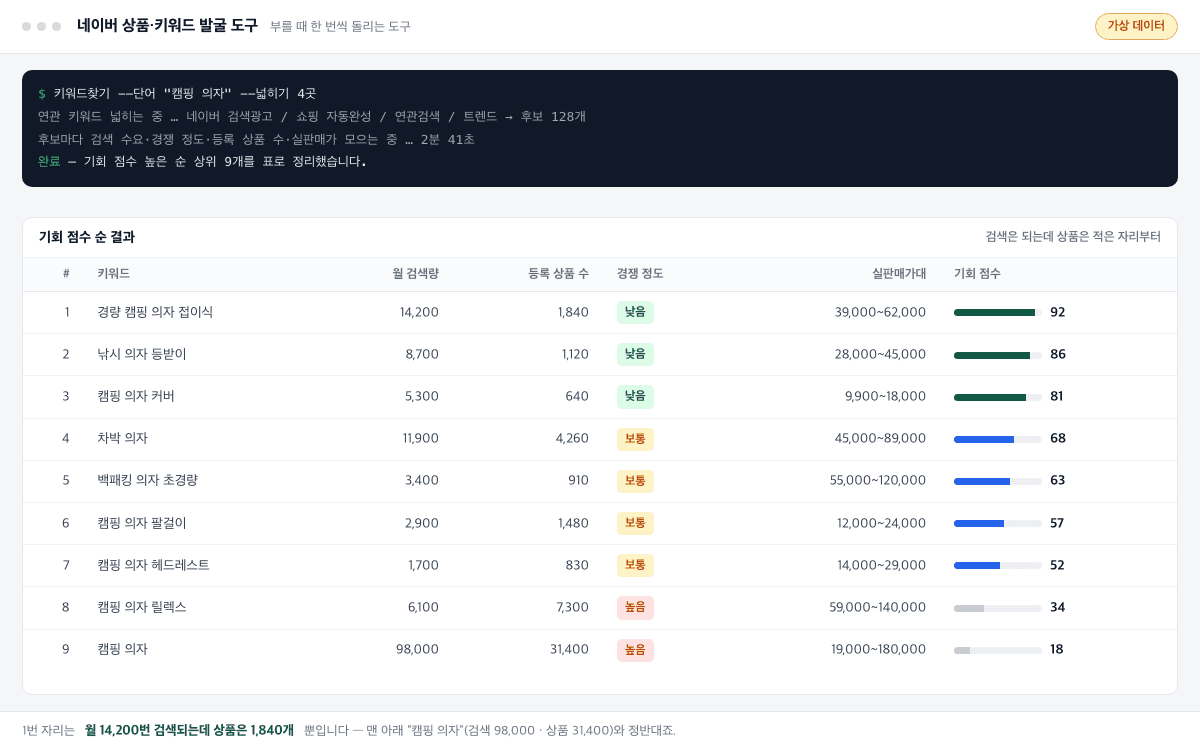Click the 키워드 column header

(113, 274)
